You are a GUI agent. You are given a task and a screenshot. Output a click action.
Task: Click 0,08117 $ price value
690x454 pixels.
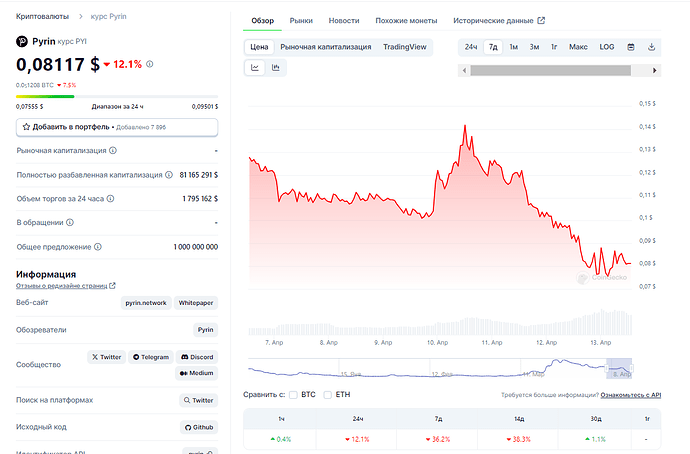[58, 65]
